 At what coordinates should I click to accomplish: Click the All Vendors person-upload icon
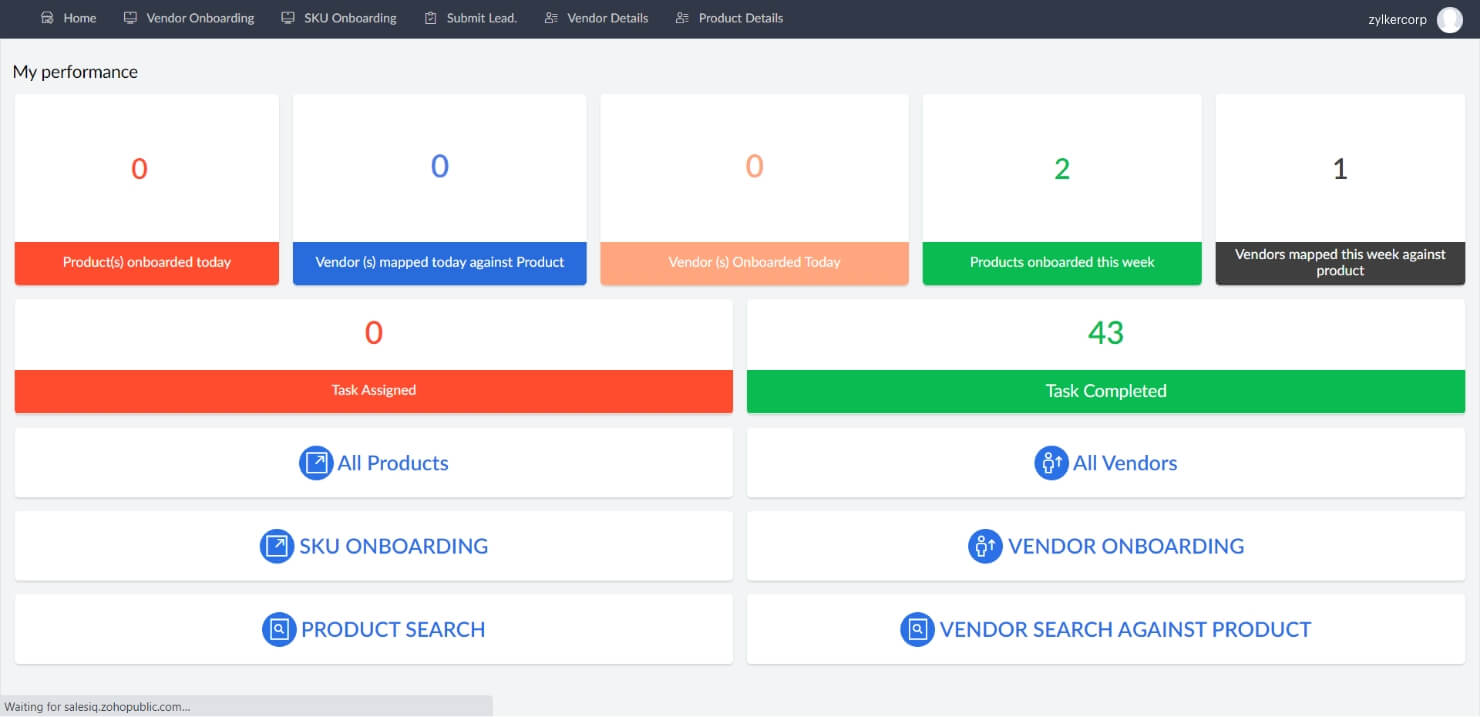point(1049,462)
